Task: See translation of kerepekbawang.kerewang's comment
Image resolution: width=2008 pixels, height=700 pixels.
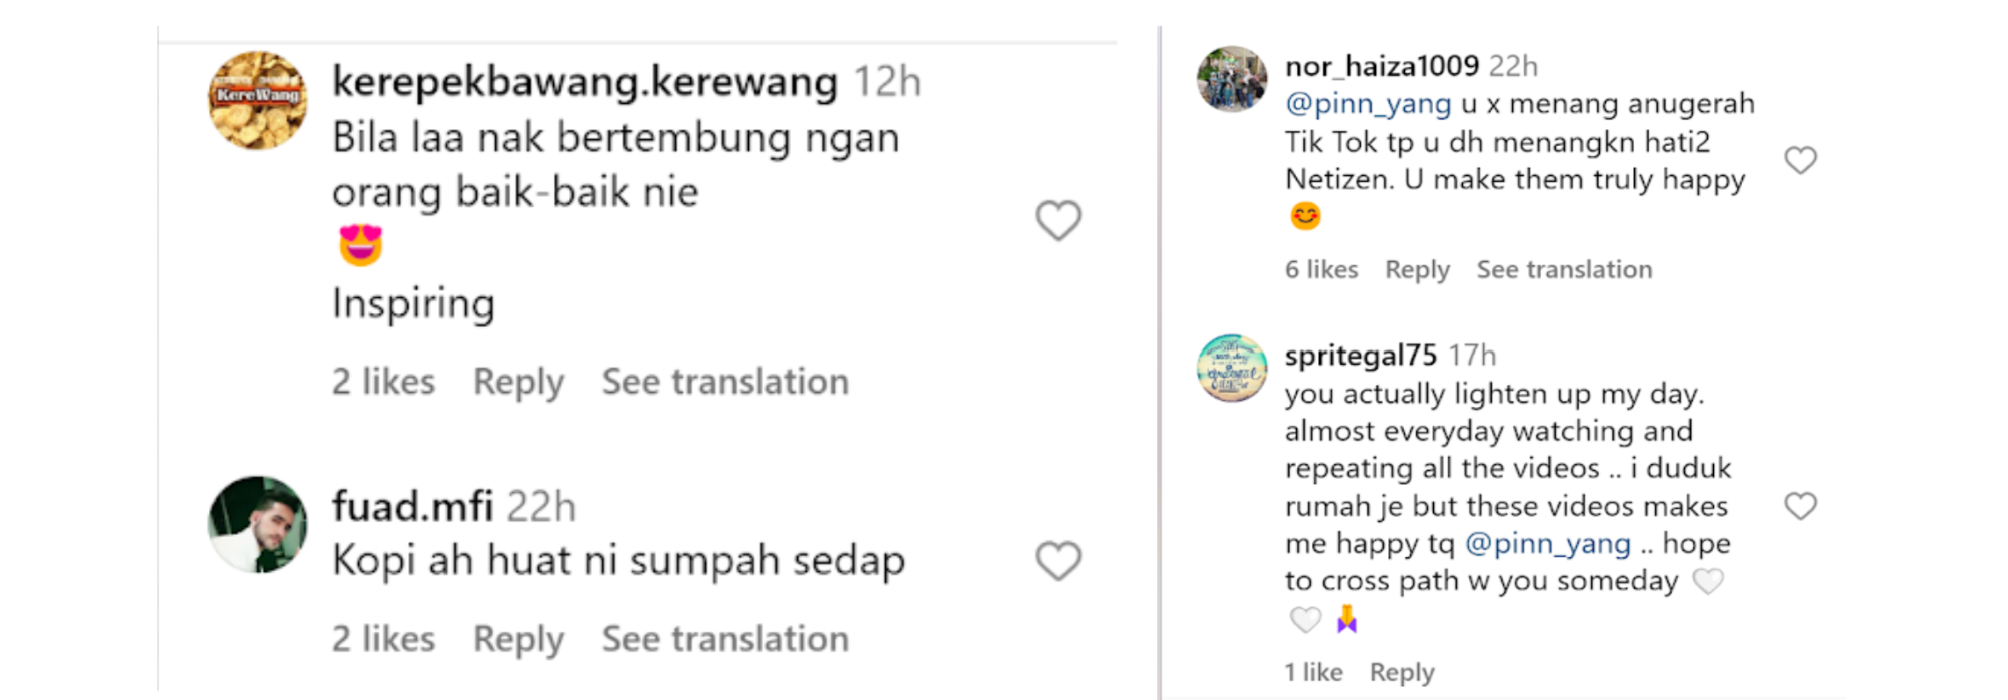Action: (x=725, y=382)
